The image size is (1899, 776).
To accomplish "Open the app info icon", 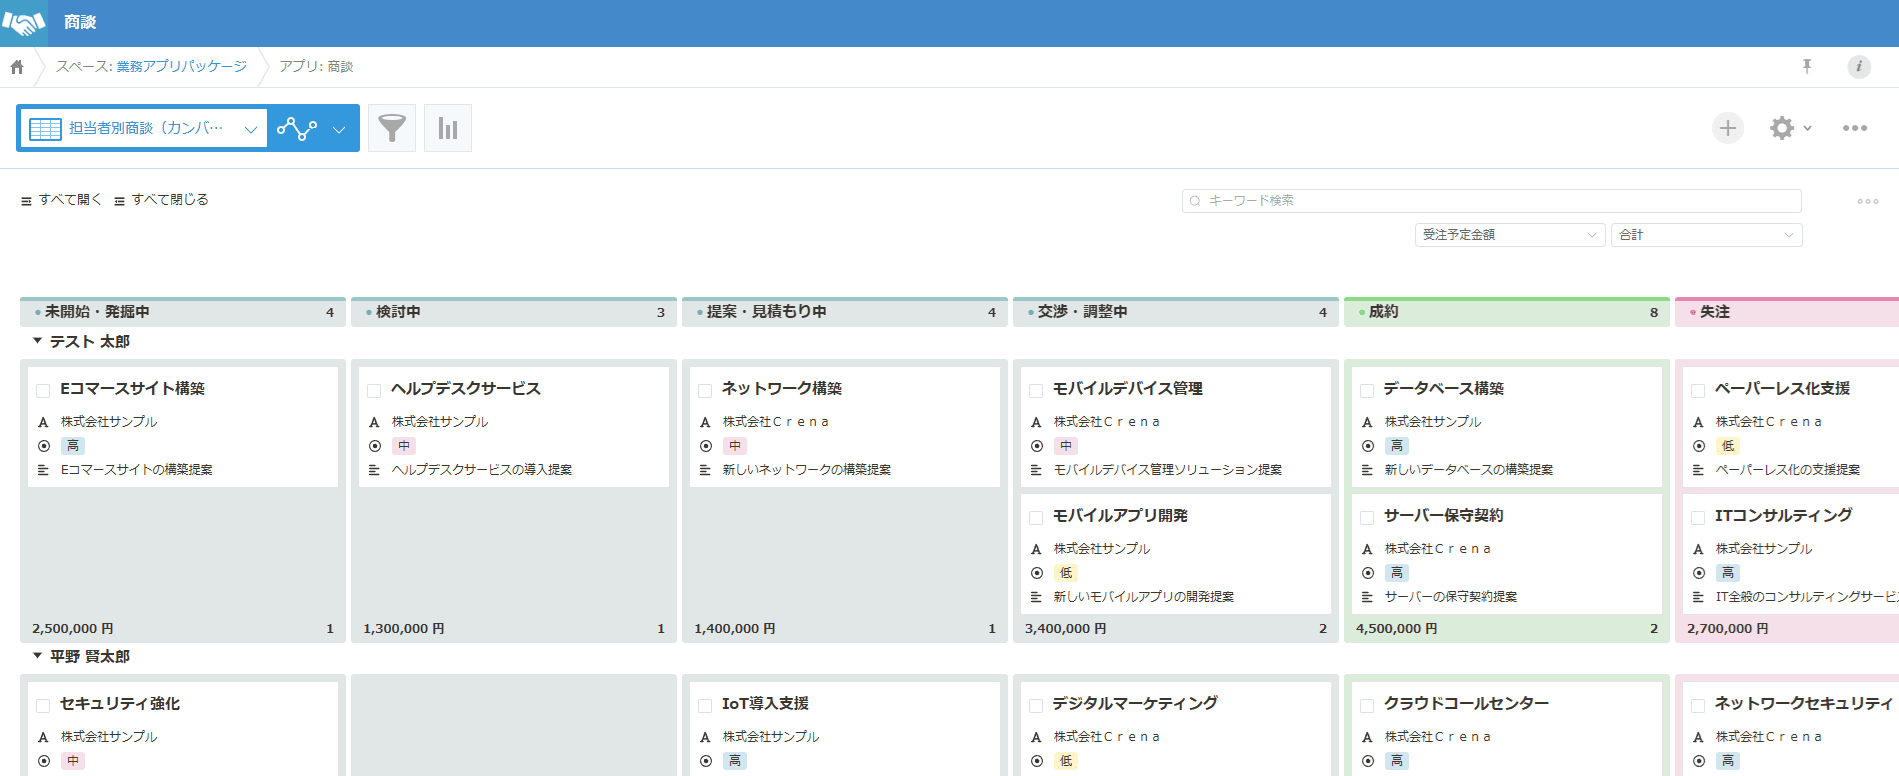I will tap(1859, 67).
